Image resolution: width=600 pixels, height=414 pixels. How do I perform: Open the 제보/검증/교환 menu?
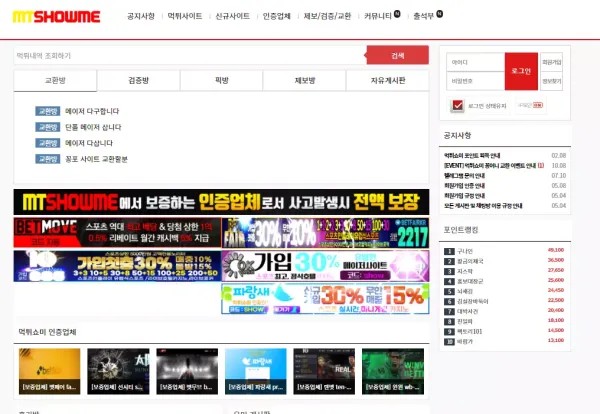327,16
